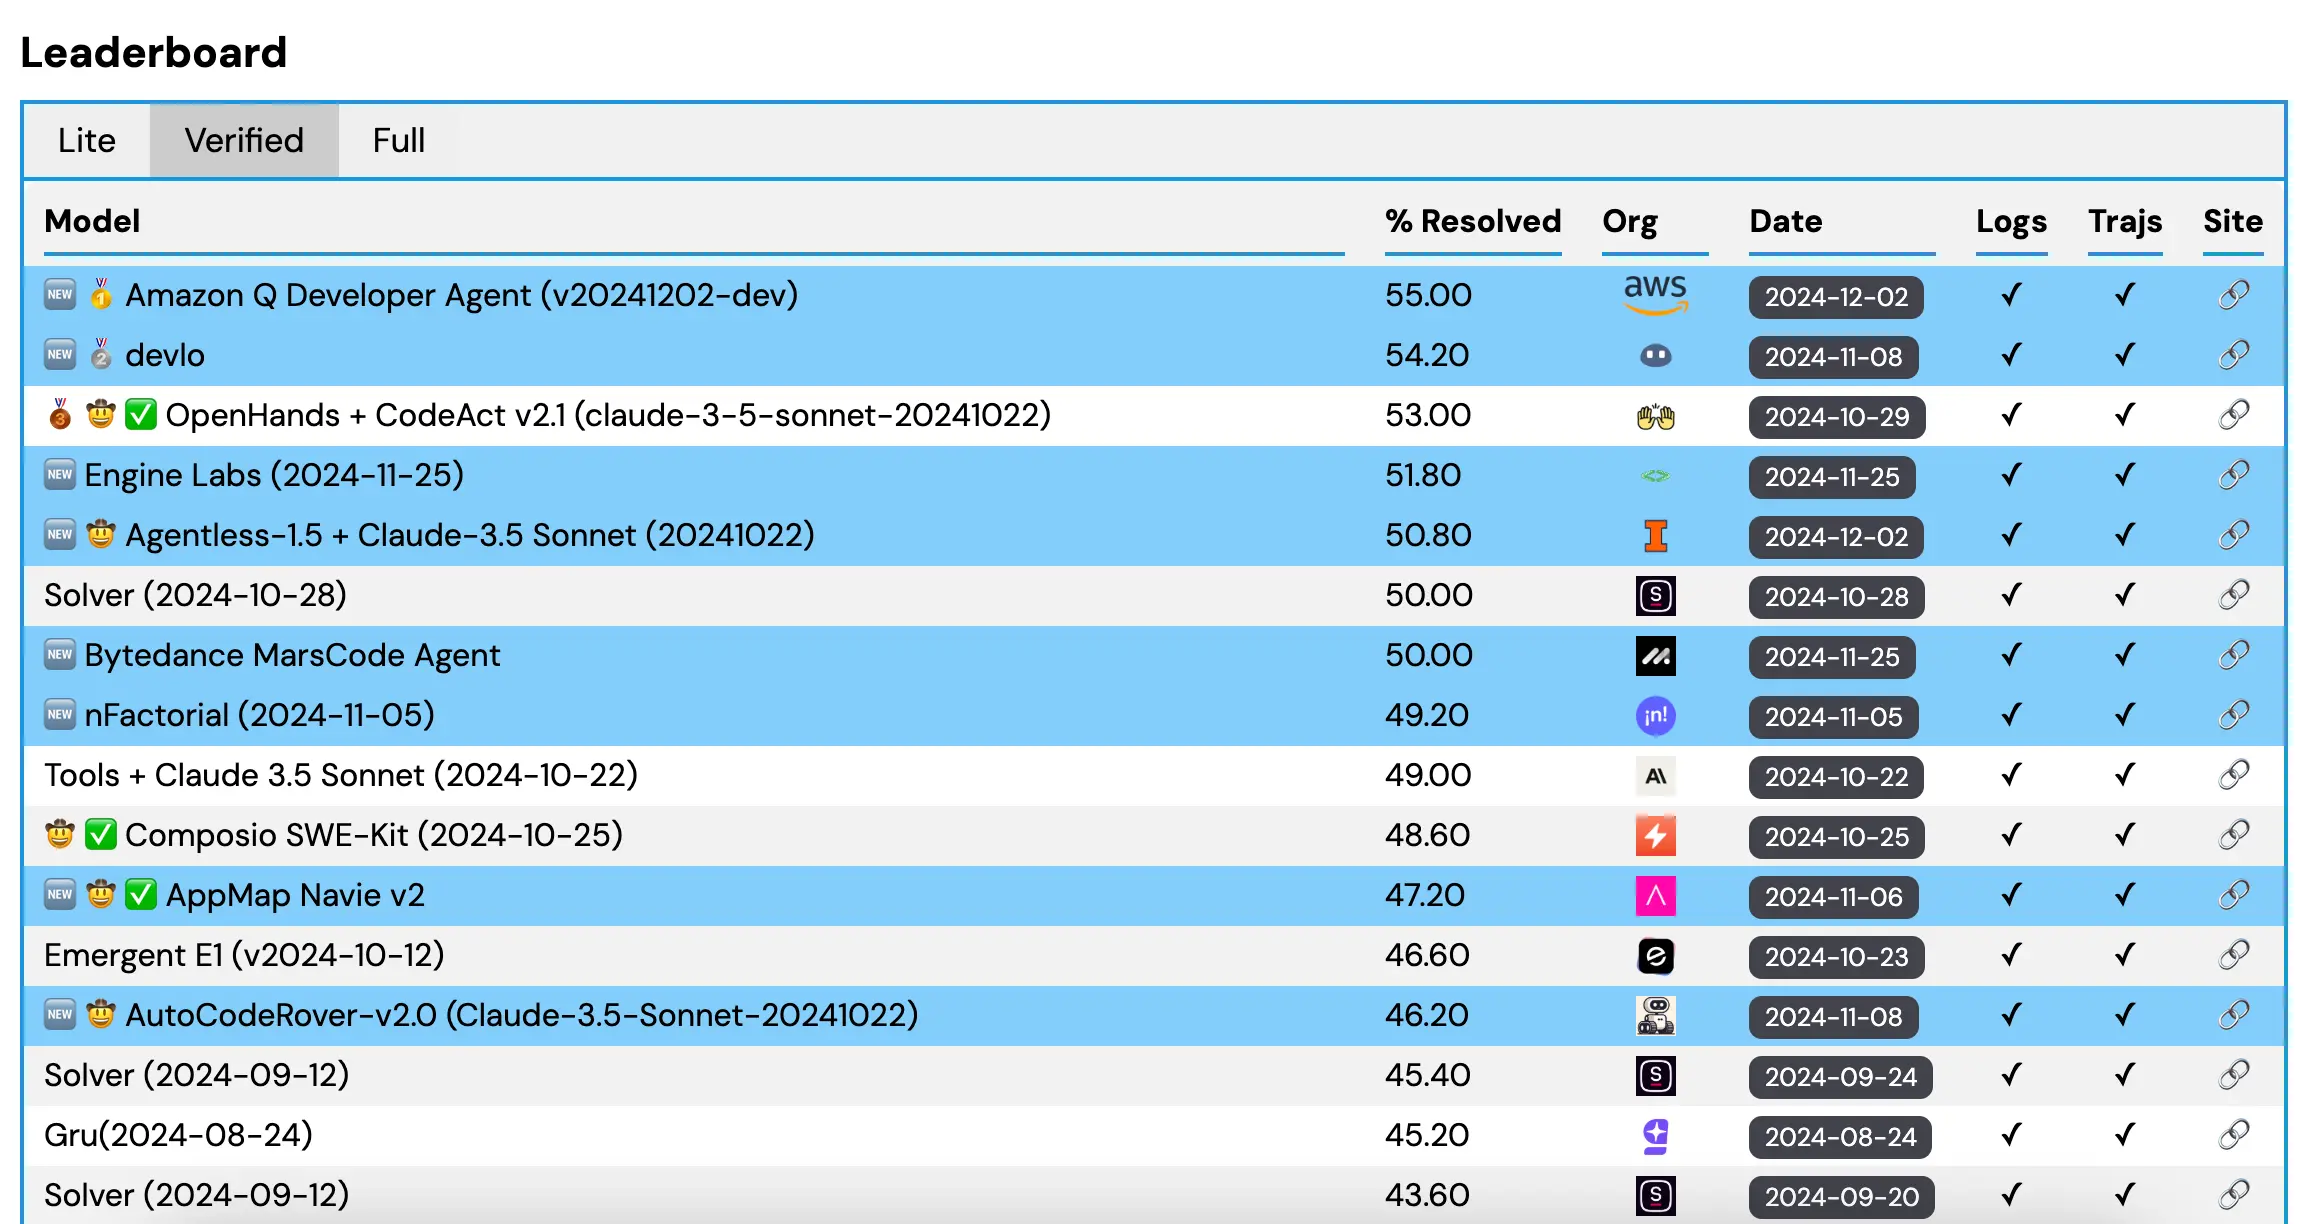Switch to the Full tab

point(398,140)
